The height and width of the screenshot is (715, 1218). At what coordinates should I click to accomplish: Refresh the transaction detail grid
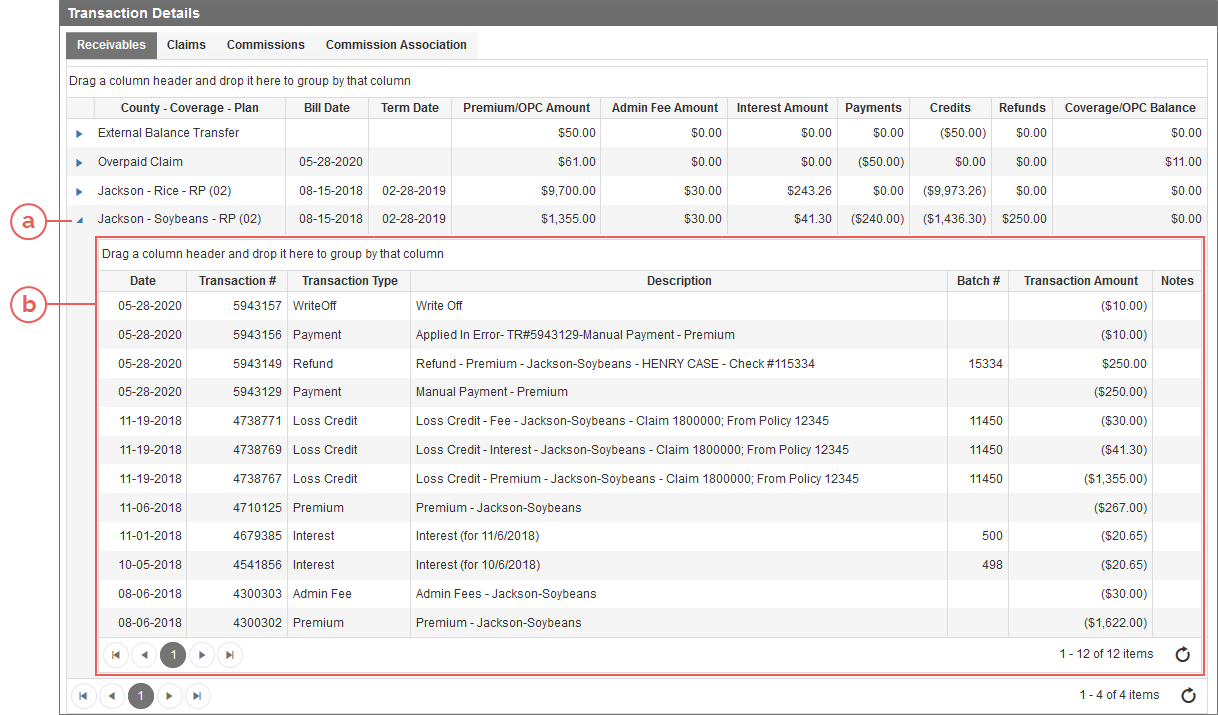[x=1182, y=654]
